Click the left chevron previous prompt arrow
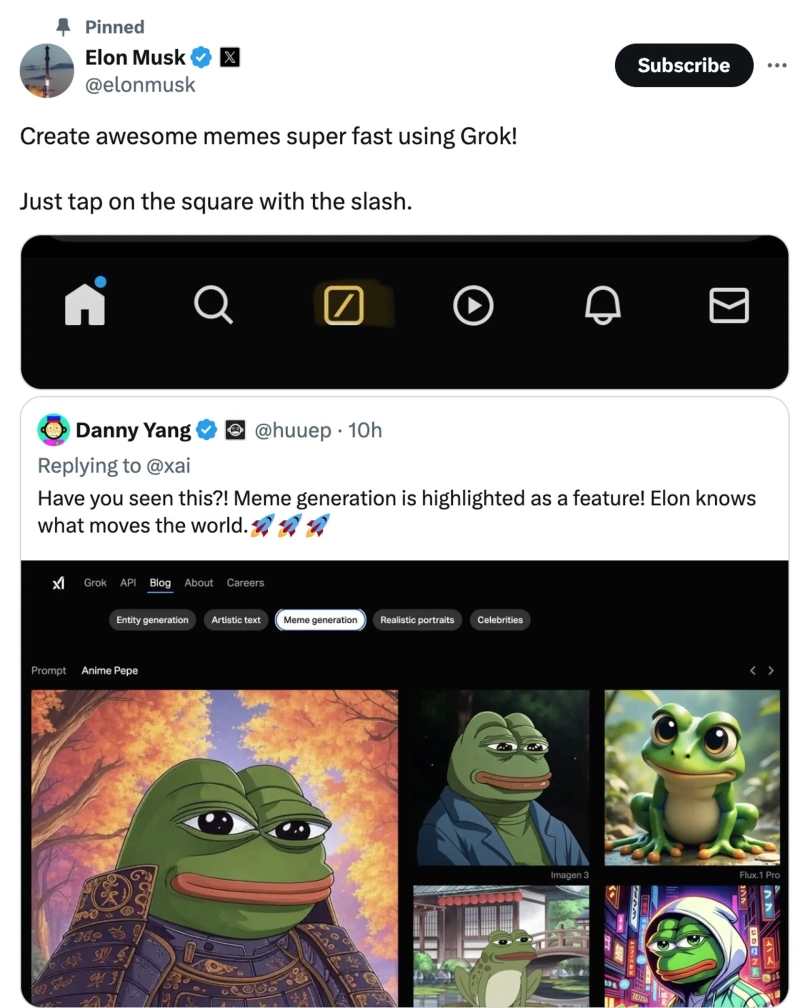The image size is (800, 1008). pyautogui.click(x=753, y=671)
